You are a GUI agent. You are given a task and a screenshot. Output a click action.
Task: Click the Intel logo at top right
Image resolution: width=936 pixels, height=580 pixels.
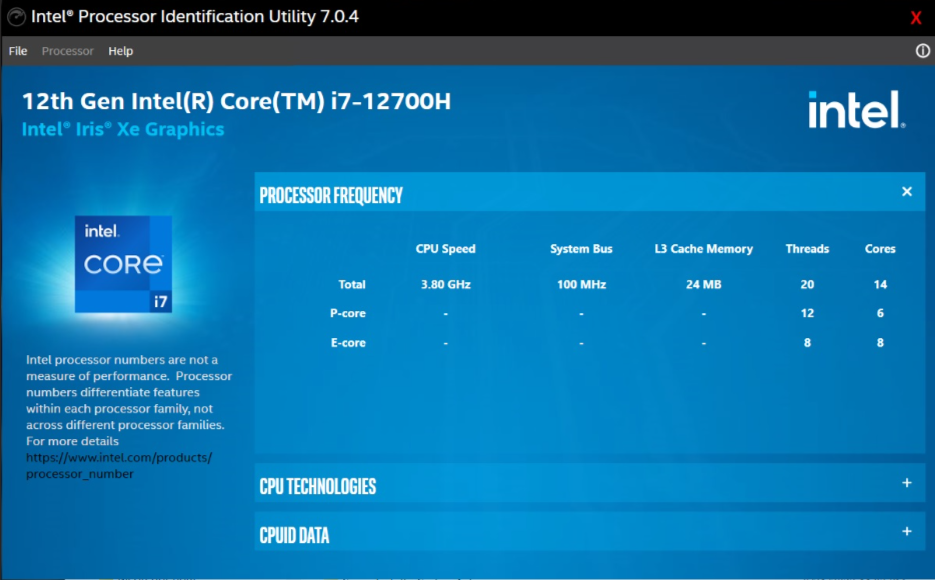pos(857,109)
